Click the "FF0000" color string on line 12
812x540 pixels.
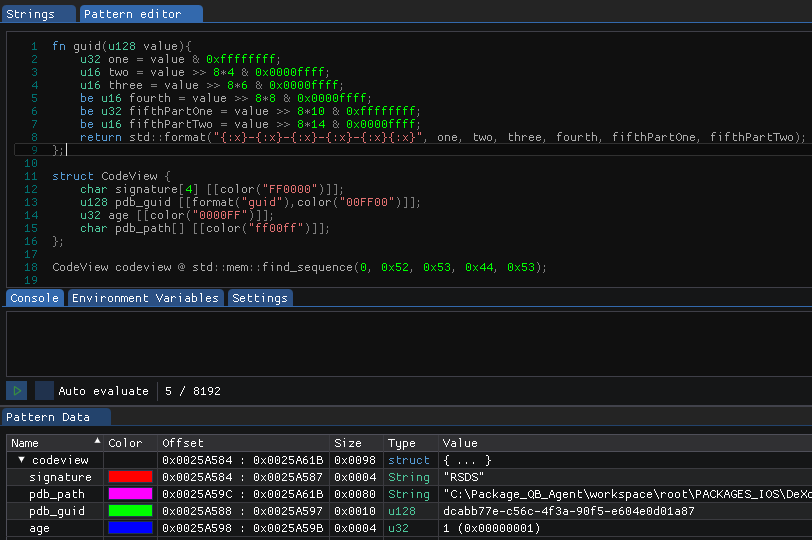tap(289, 189)
